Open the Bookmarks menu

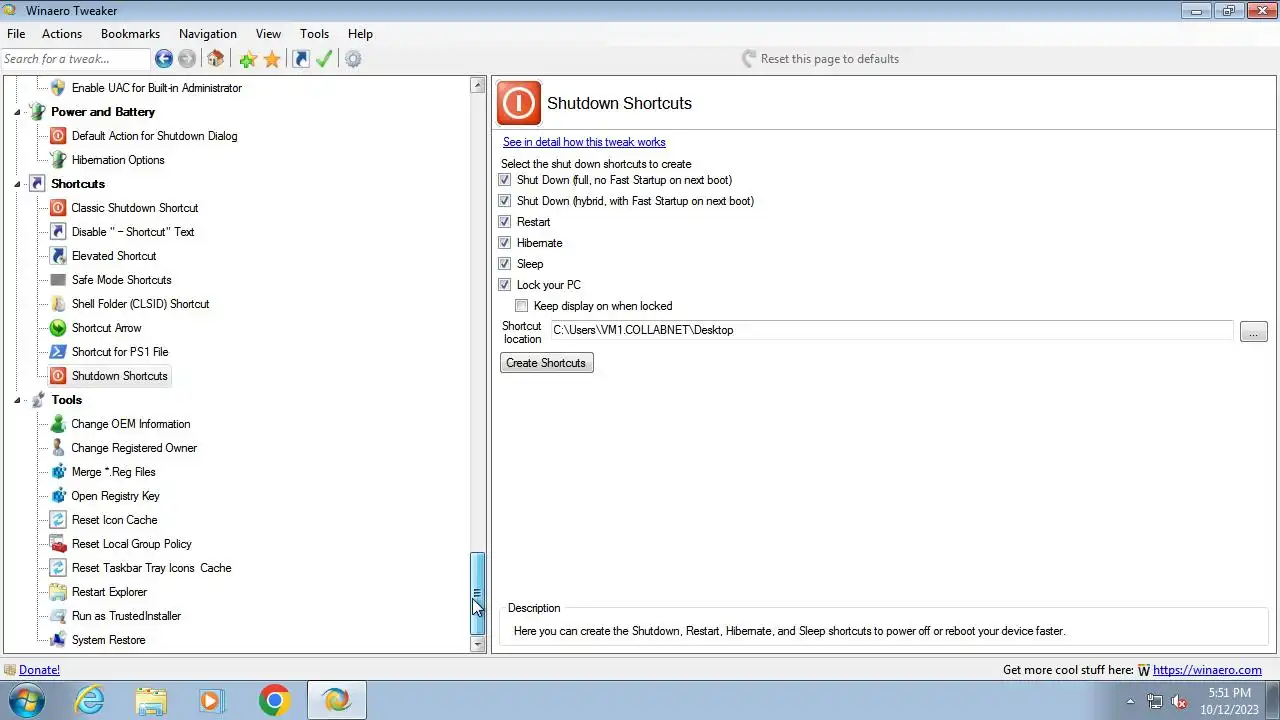130,34
